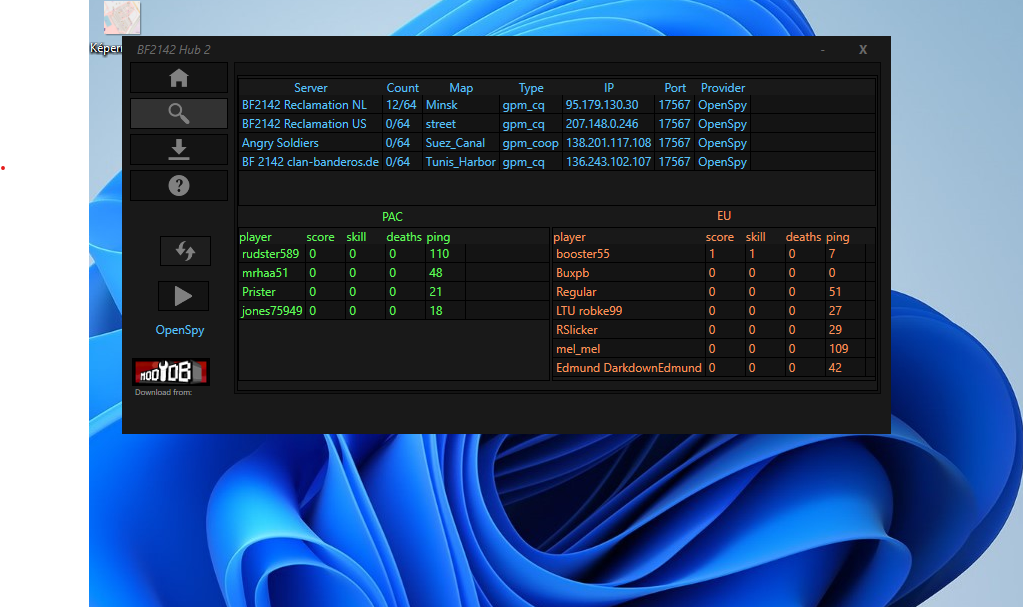Open the Download section icon
The height and width of the screenshot is (607, 1023).
pos(179,149)
